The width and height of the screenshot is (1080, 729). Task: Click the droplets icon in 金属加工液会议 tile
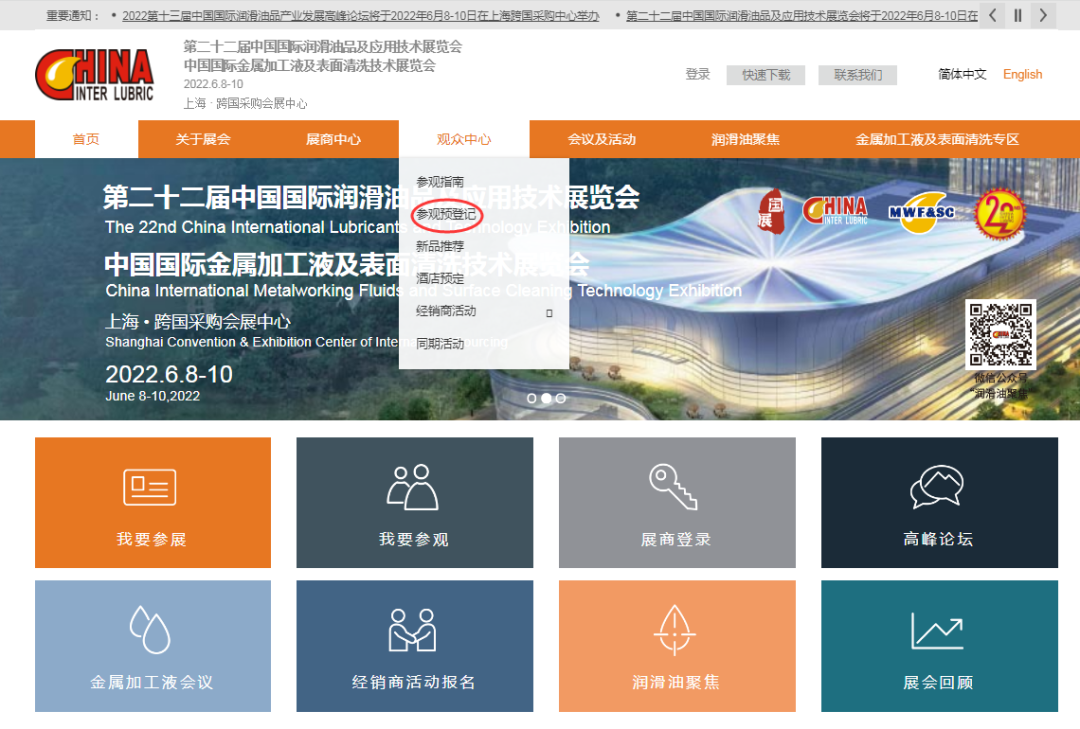pyautogui.click(x=150, y=630)
